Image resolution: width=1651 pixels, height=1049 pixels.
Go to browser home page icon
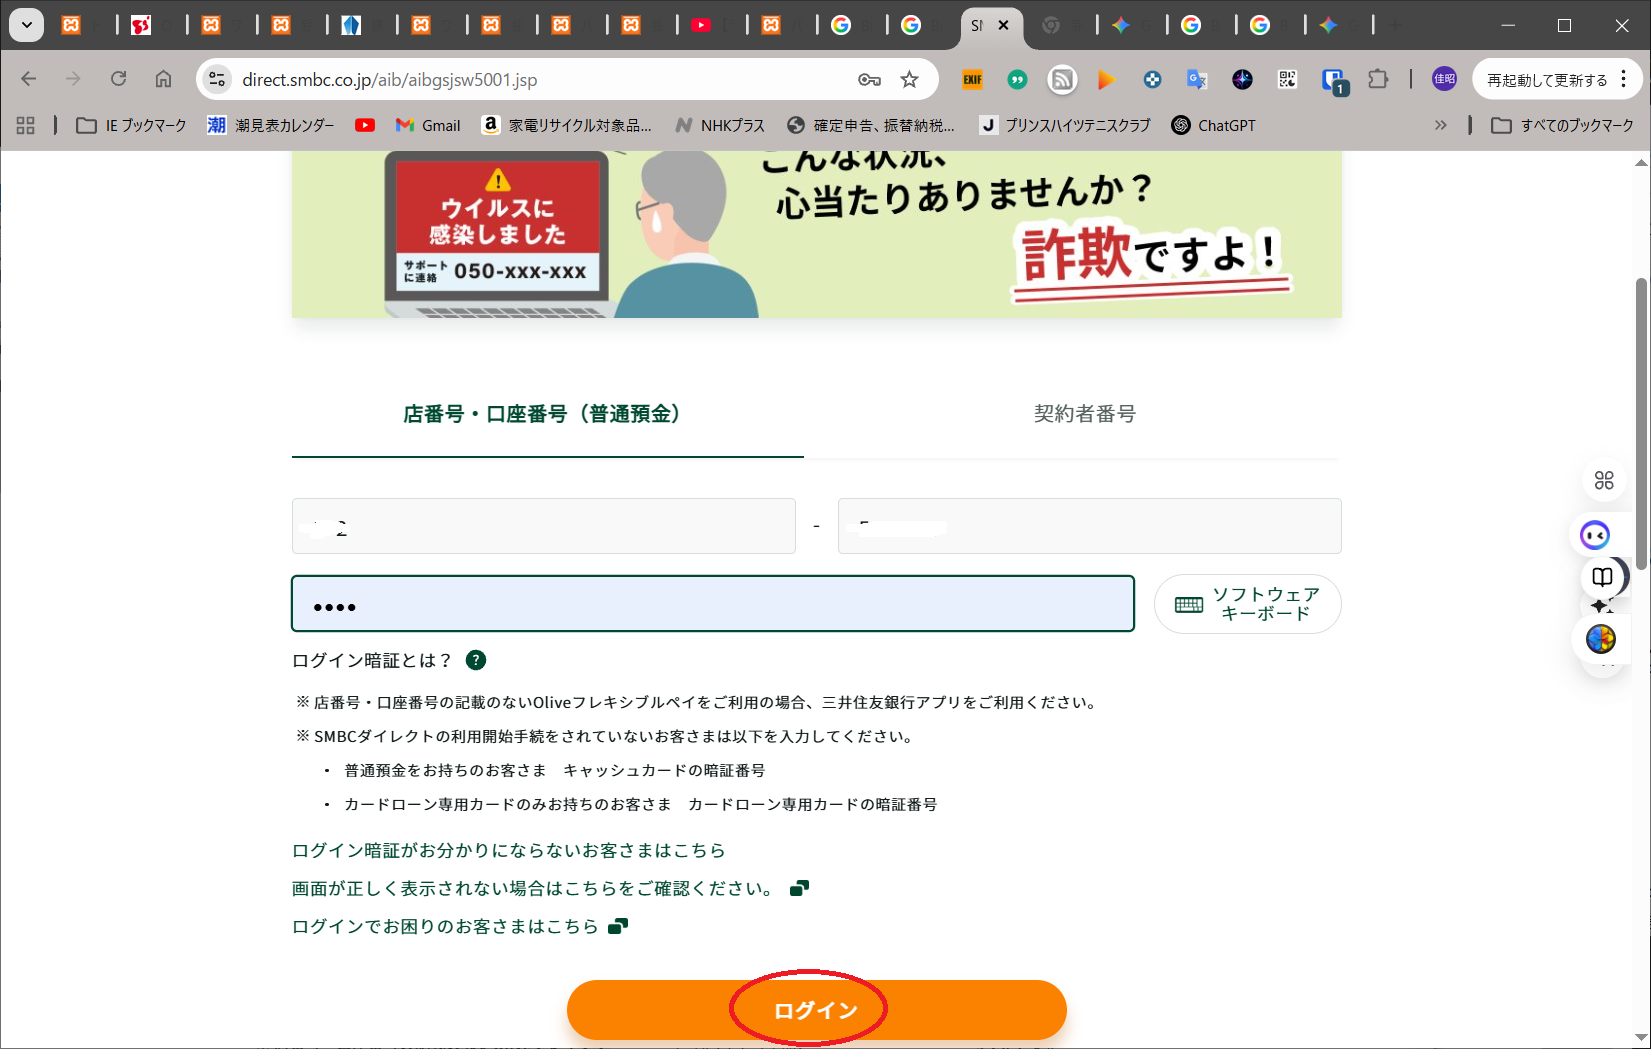point(163,79)
